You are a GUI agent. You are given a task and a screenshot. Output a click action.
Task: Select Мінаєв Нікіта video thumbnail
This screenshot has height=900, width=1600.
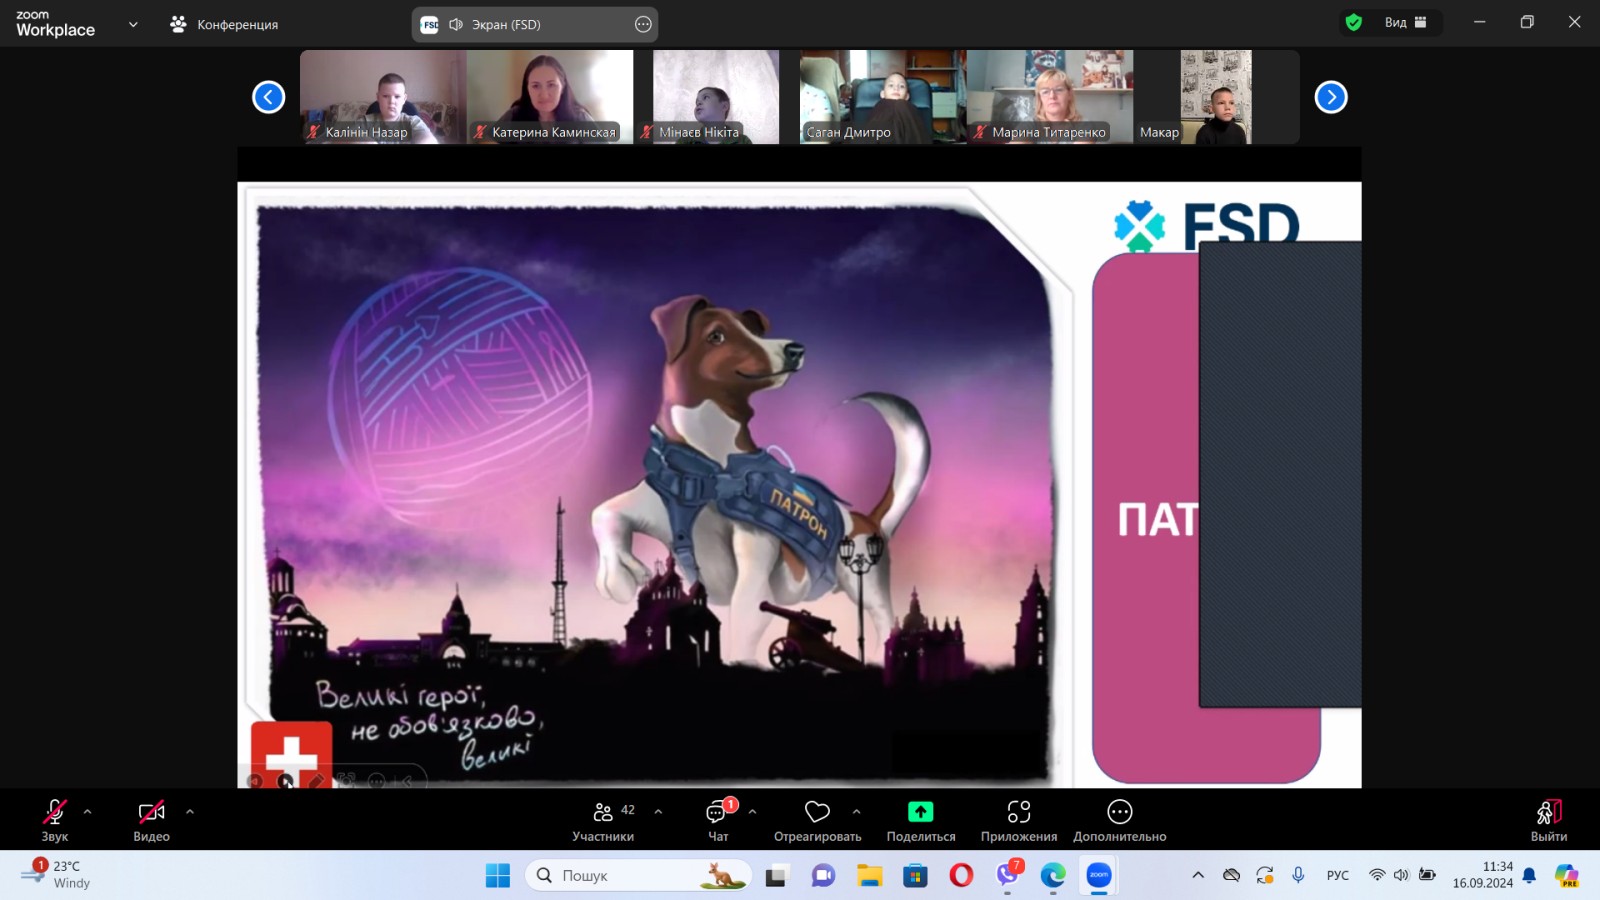[716, 97]
